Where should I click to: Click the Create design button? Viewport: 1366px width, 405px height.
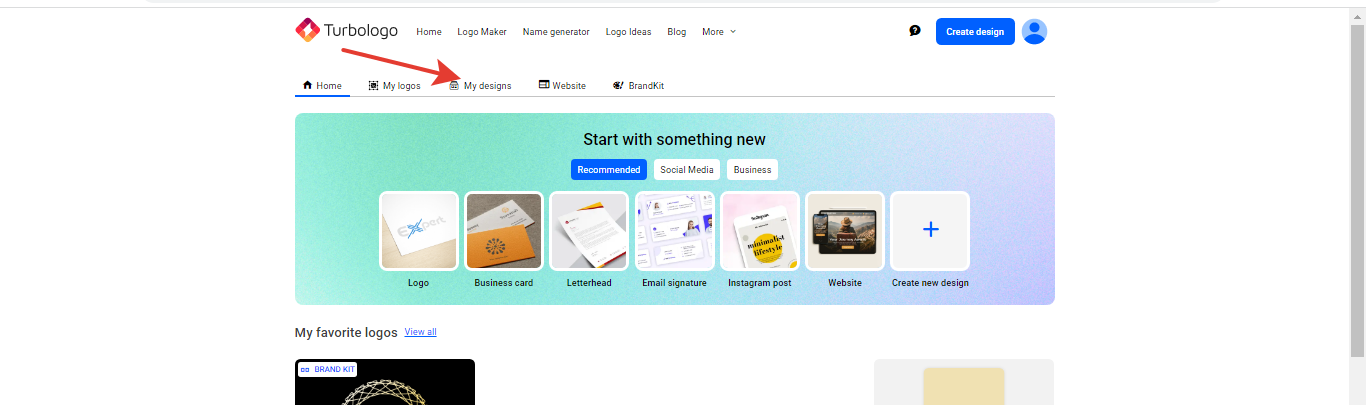click(x=975, y=32)
